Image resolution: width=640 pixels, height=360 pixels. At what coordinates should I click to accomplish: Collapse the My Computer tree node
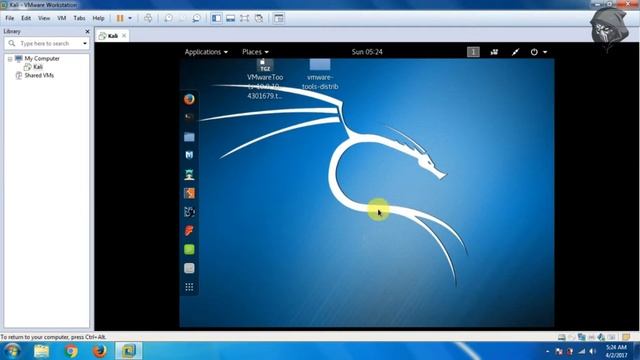pos(10,59)
